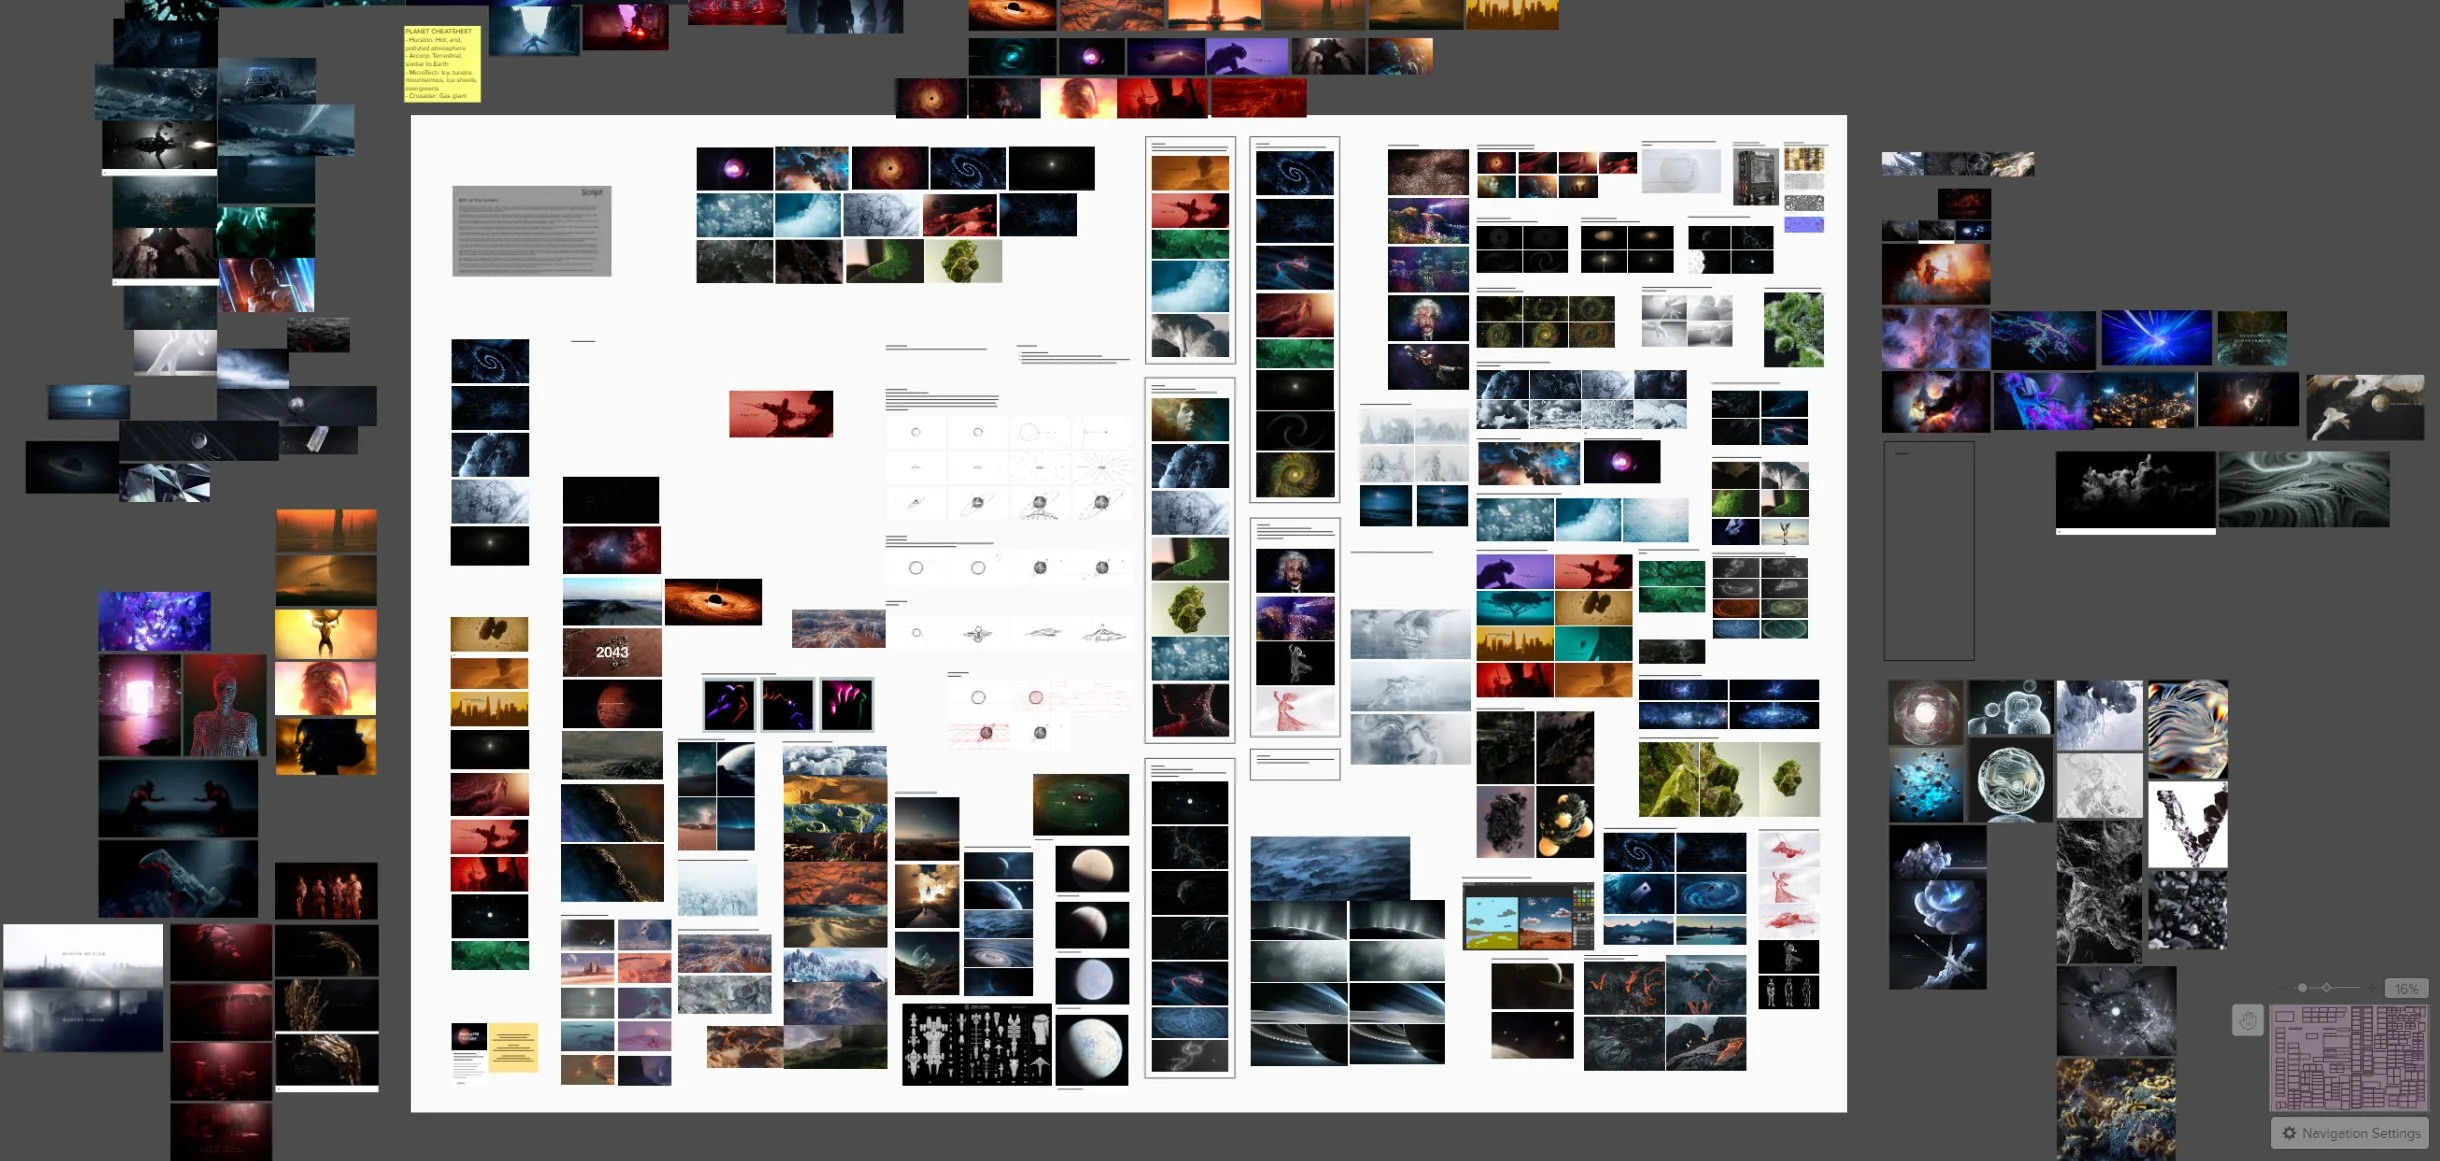2440x1161 pixels.
Task: Click the zoom out minus icon
Action: (x=2281, y=988)
